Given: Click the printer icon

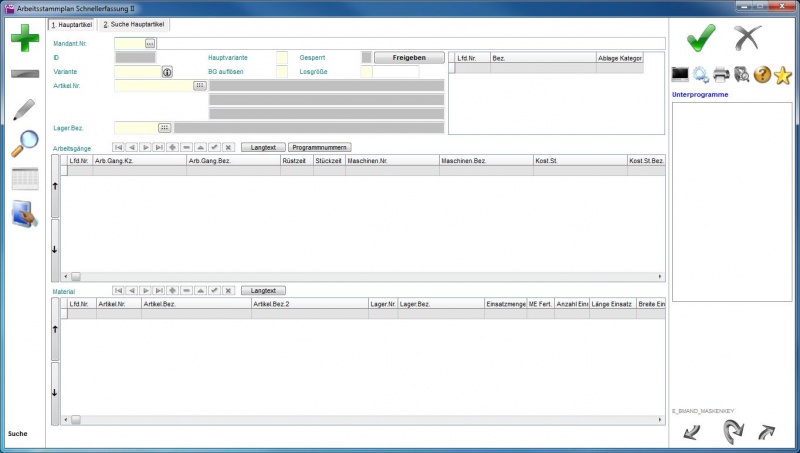Looking at the screenshot, I should pos(721,75).
